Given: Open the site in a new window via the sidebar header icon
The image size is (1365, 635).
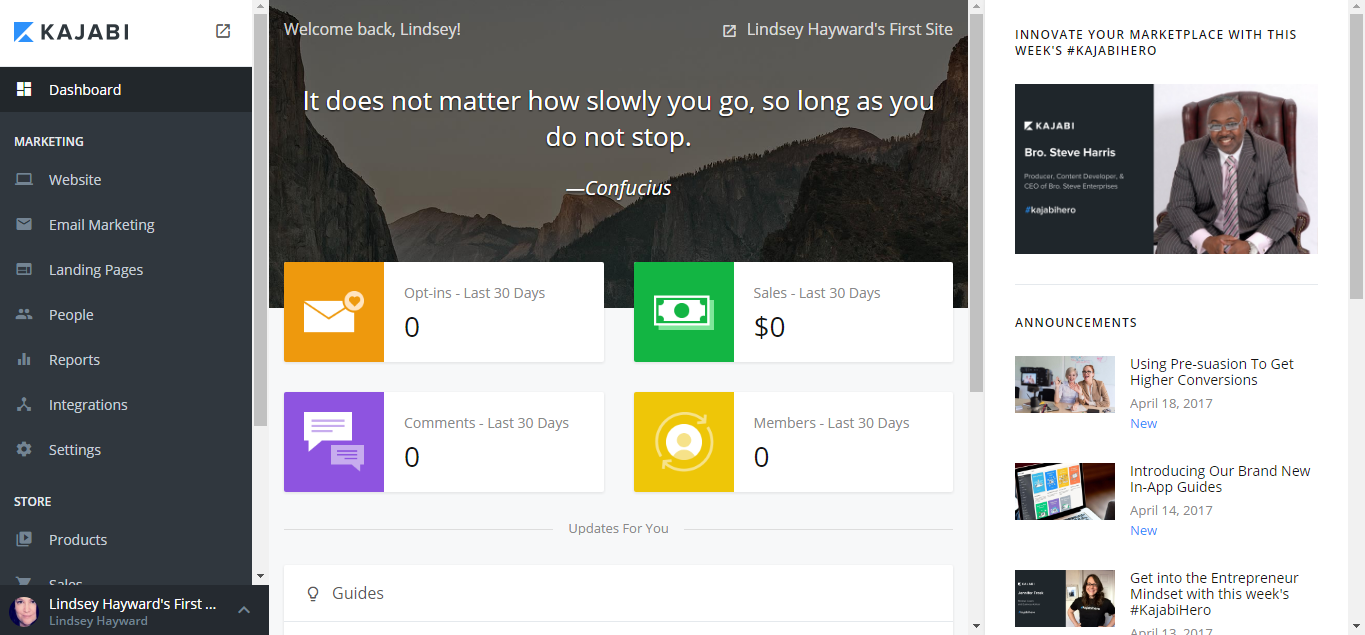Looking at the screenshot, I should [223, 31].
